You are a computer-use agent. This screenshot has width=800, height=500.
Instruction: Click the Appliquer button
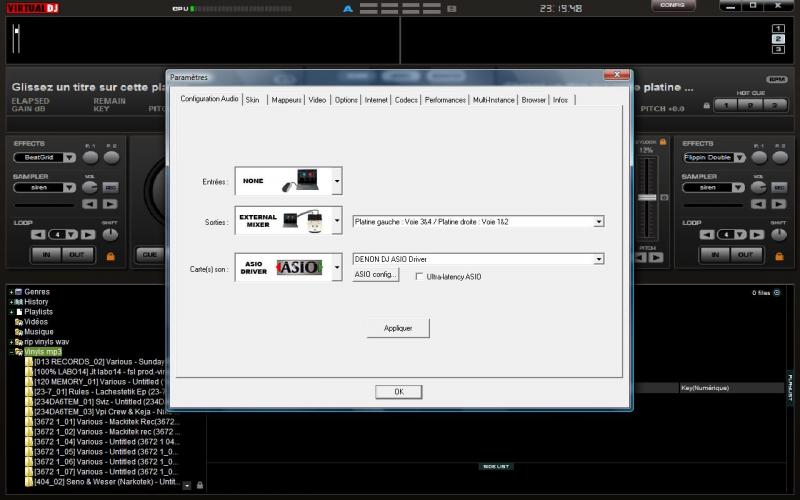click(398, 328)
